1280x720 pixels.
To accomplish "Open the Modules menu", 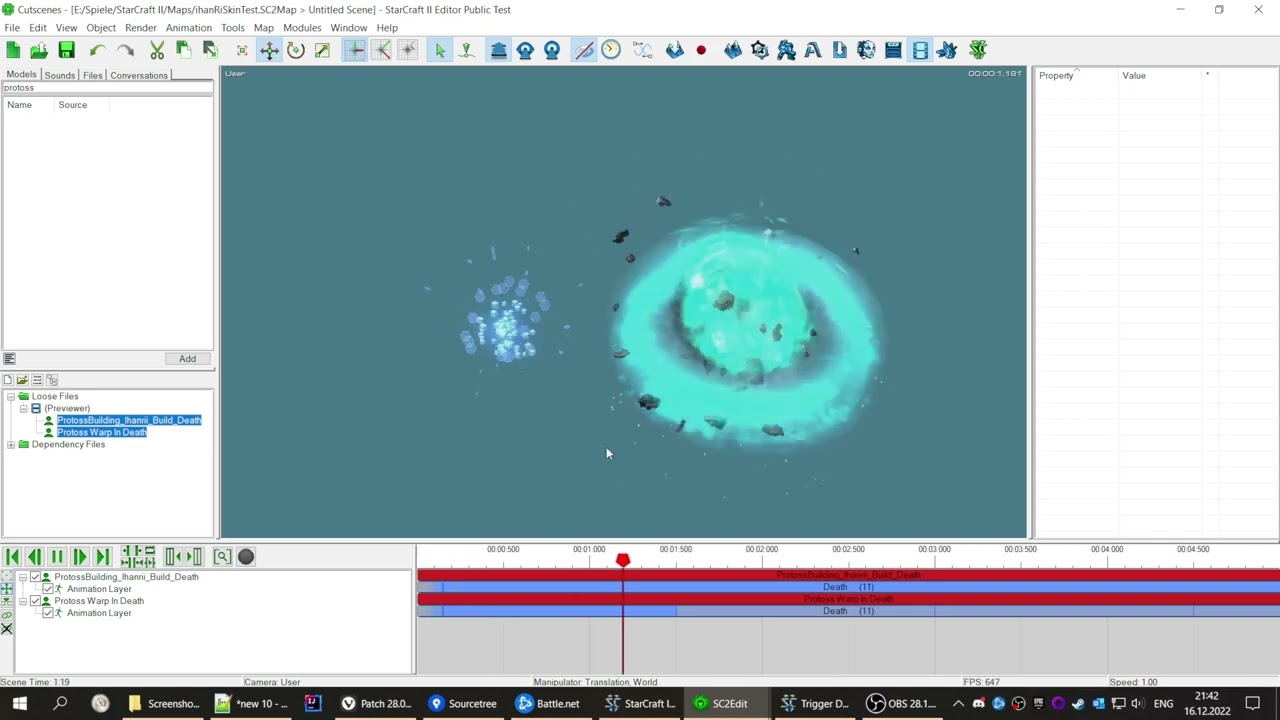I will (302, 28).
